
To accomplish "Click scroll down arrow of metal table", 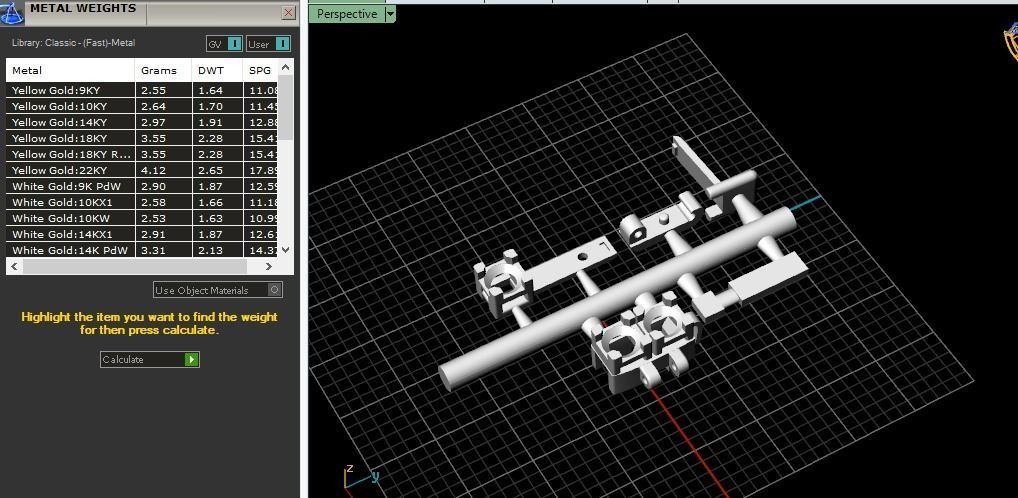I will [x=286, y=249].
